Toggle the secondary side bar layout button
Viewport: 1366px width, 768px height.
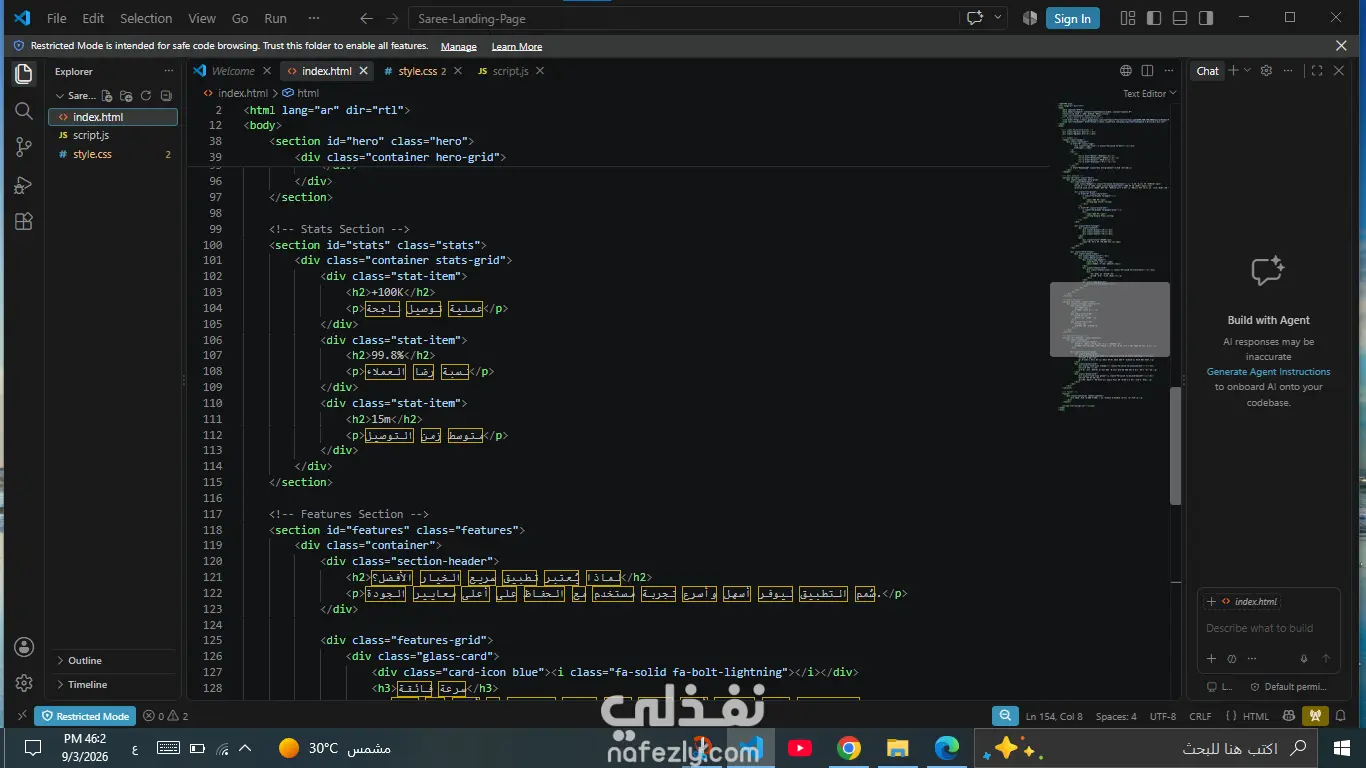click(1206, 18)
